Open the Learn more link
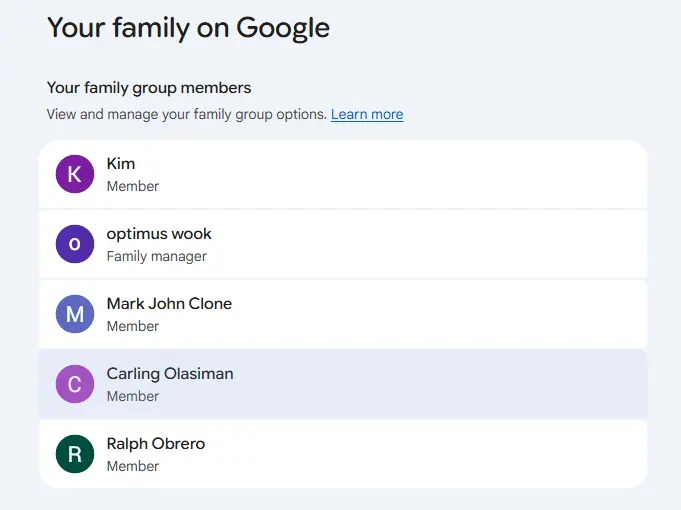This screenshot has width=681, height=510. click(x=367, y=114)
